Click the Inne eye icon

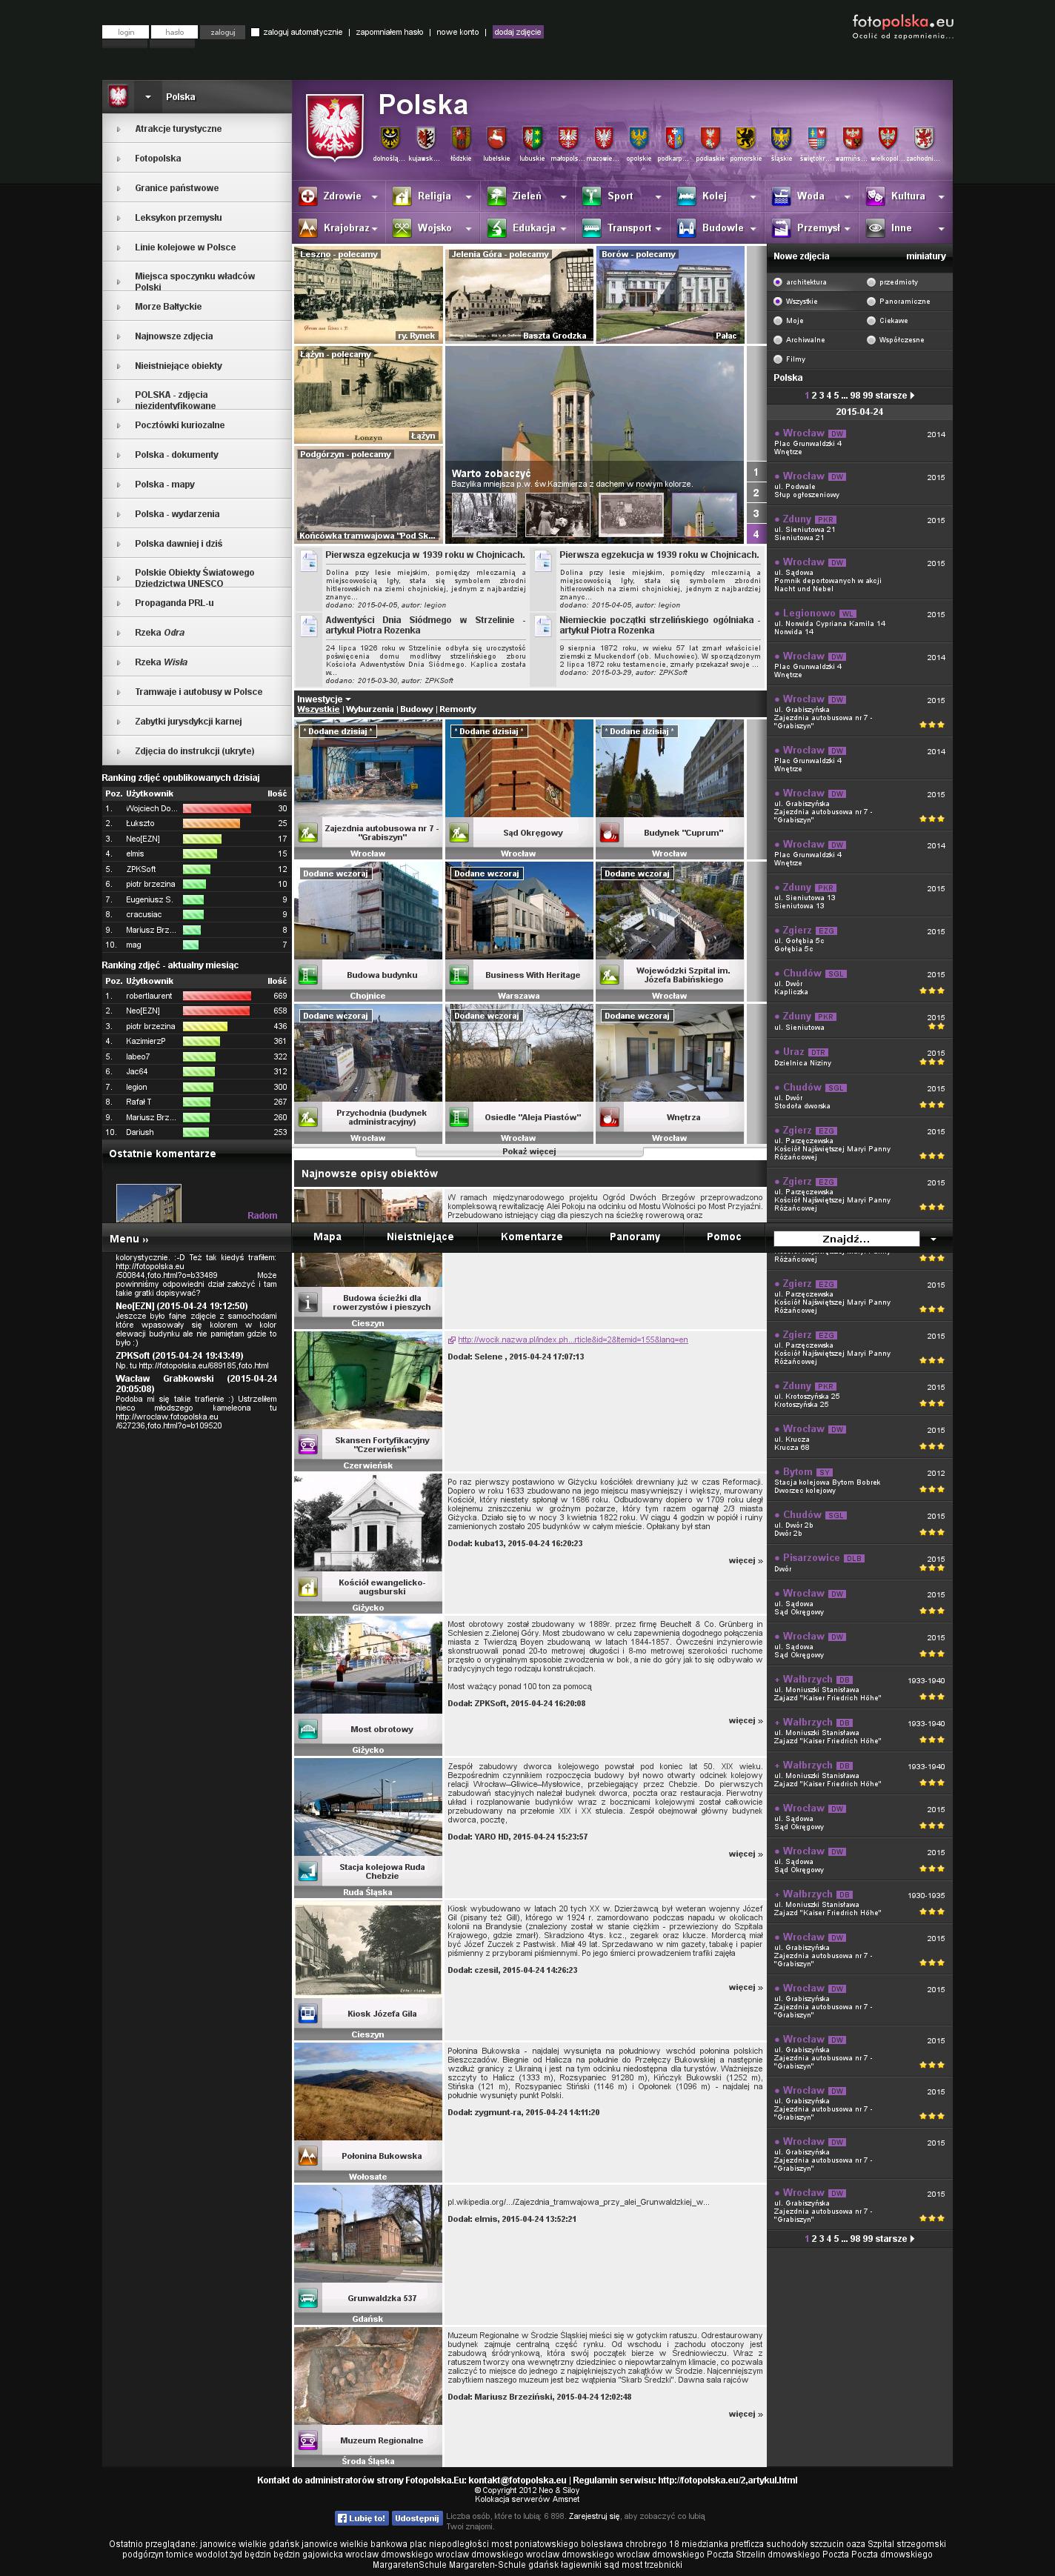click(x=875, y=229)
